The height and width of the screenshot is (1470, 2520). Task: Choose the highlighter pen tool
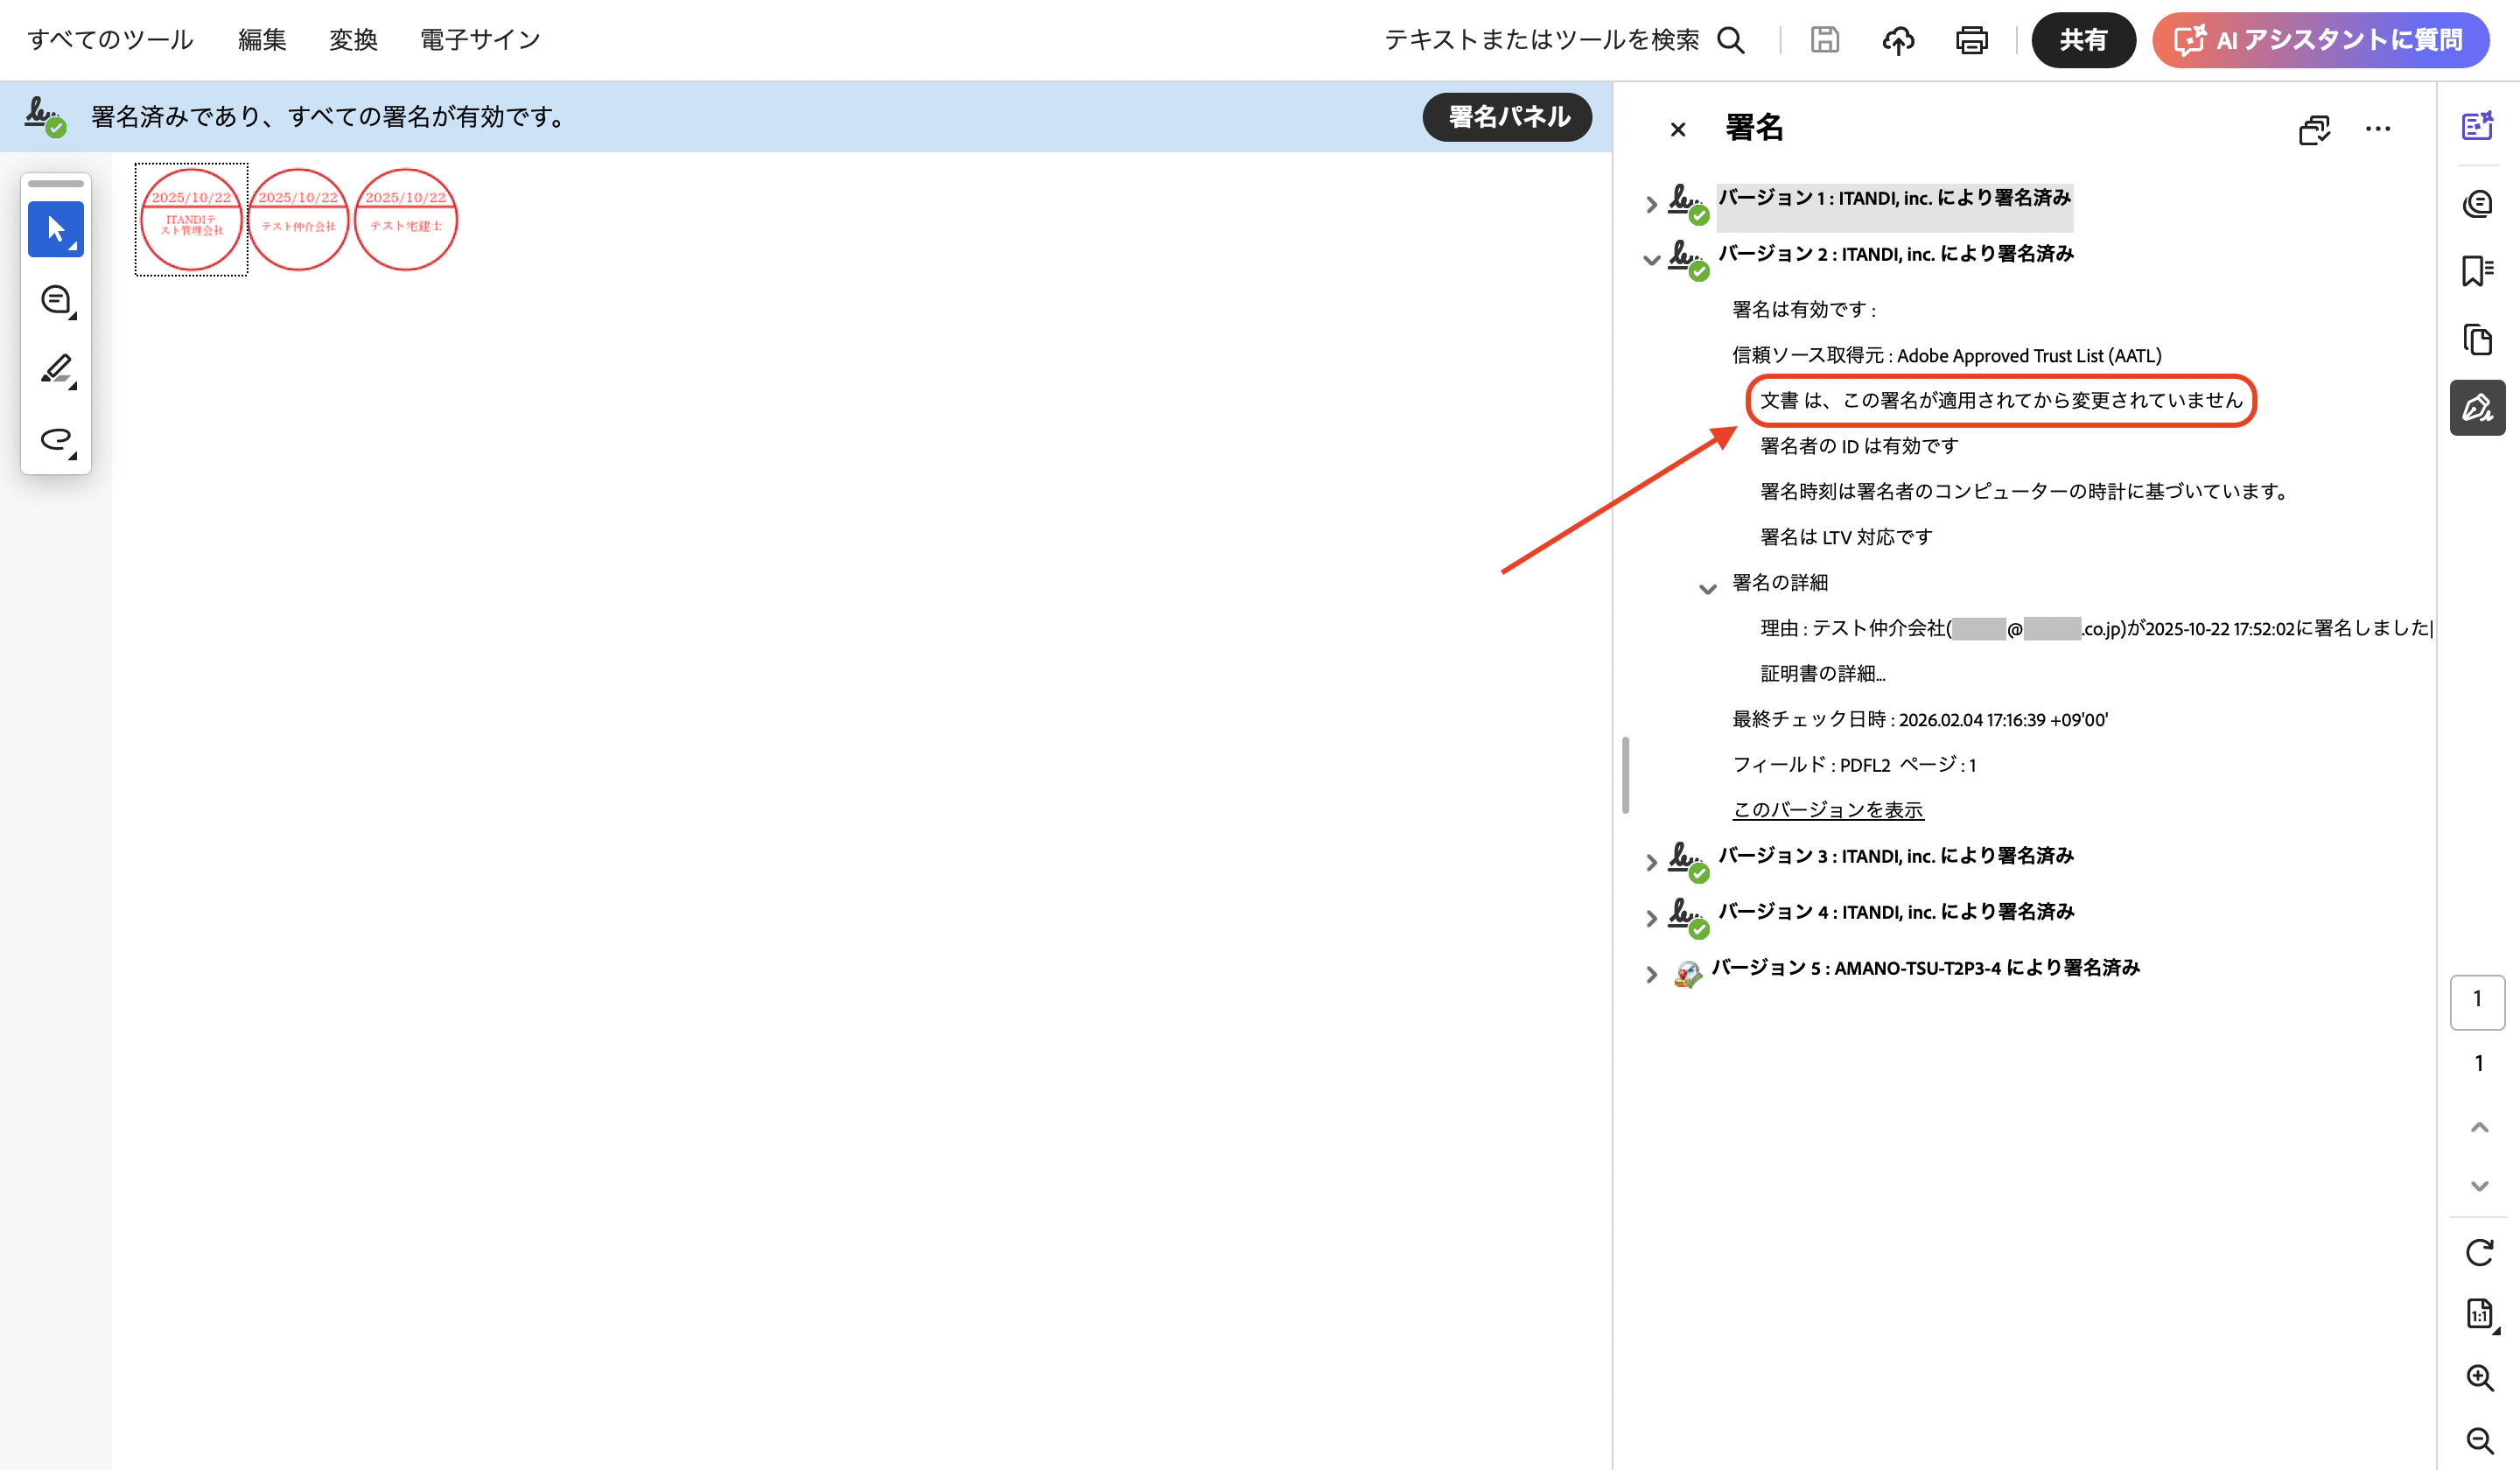tap(56, 370)
